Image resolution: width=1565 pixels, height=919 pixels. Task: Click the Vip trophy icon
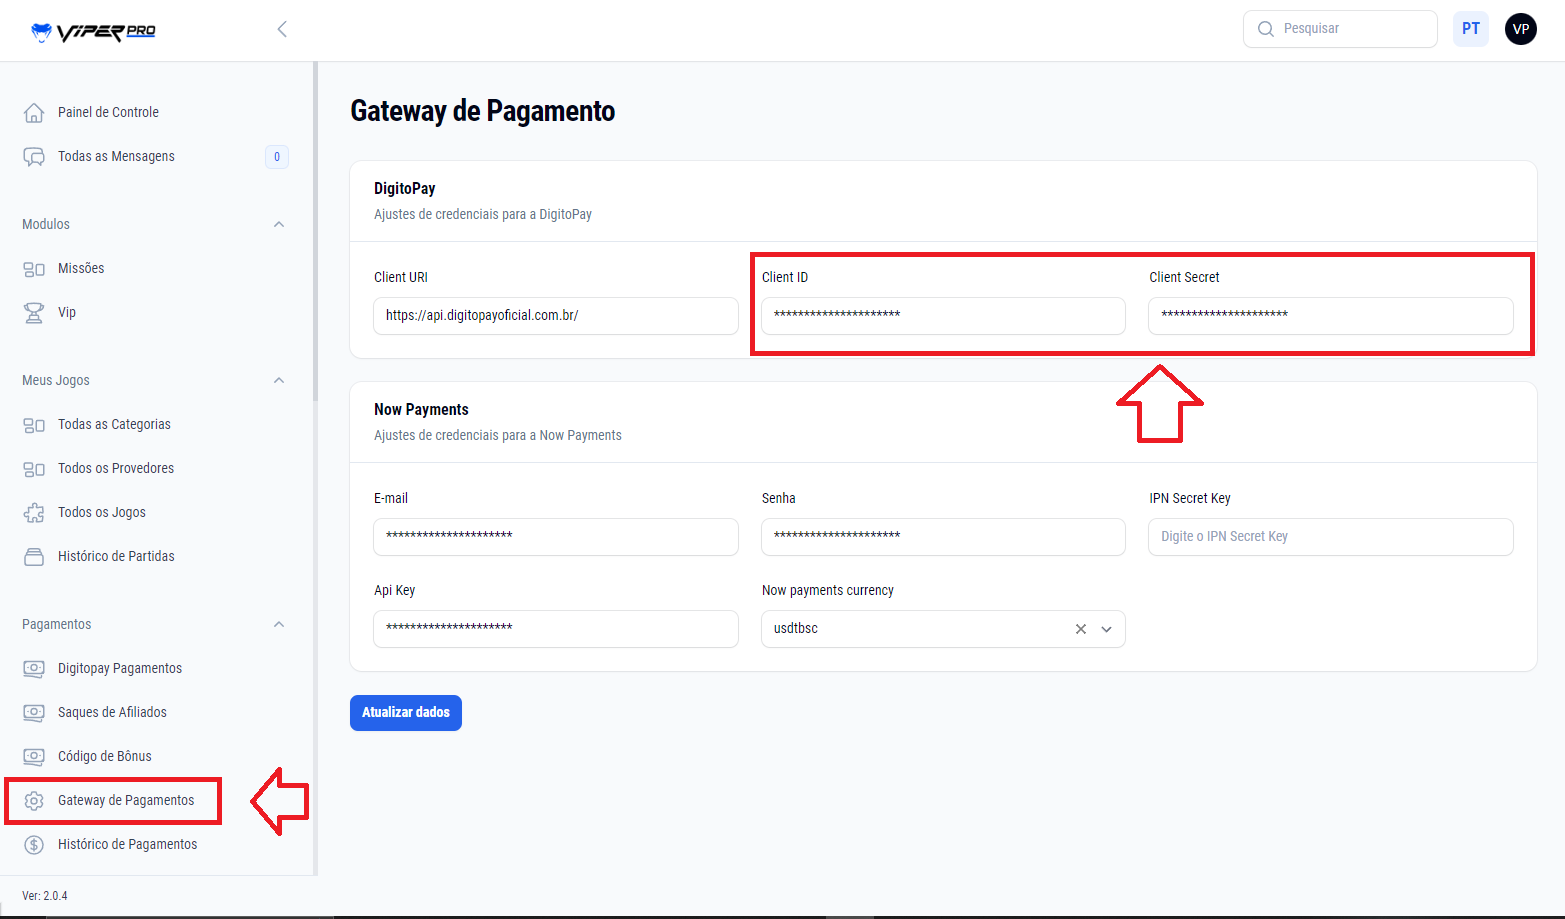(34, 313)
